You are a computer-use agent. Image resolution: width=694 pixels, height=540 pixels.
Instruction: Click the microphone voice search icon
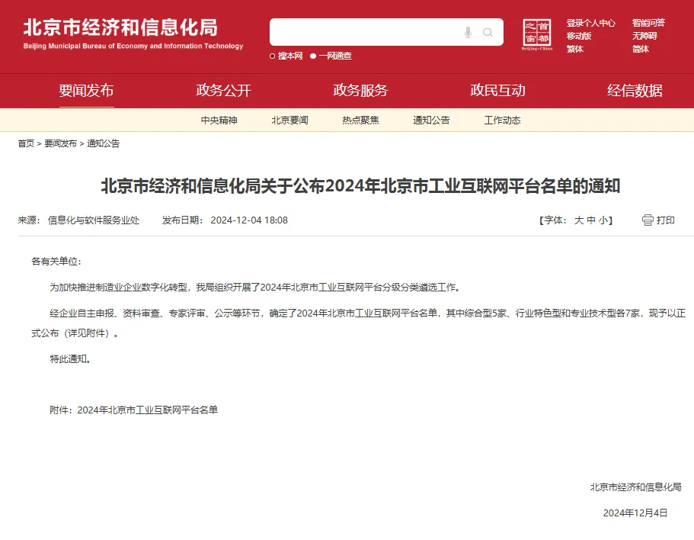(x=468, y=33)
